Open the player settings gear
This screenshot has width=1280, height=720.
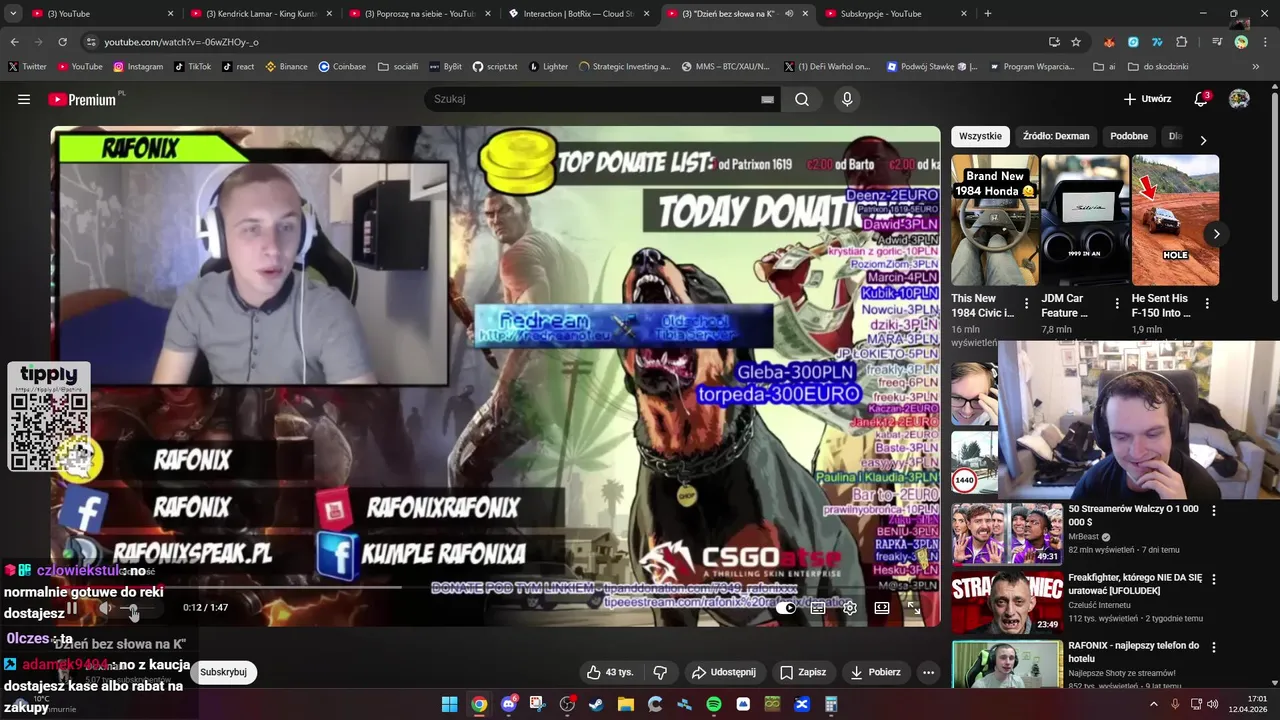pos(850,607)
